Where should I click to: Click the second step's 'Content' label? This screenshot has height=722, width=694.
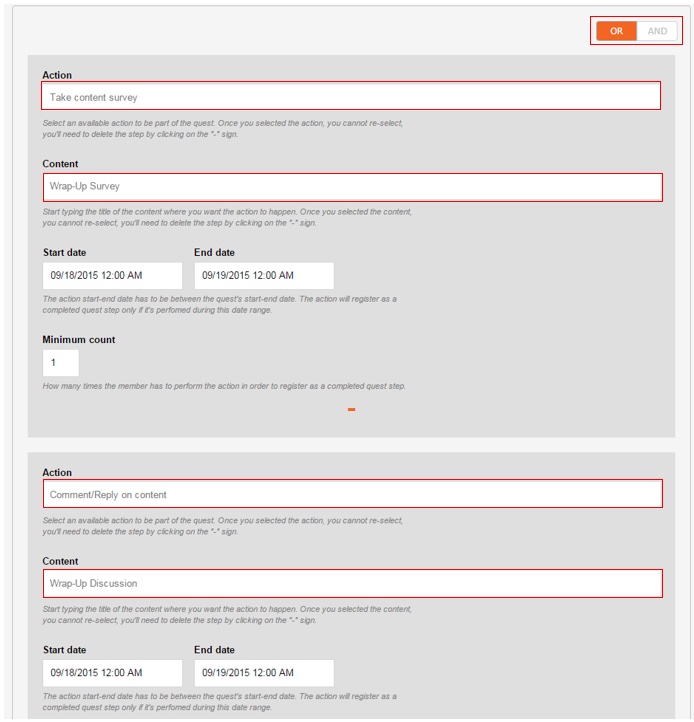click(60, 561)
